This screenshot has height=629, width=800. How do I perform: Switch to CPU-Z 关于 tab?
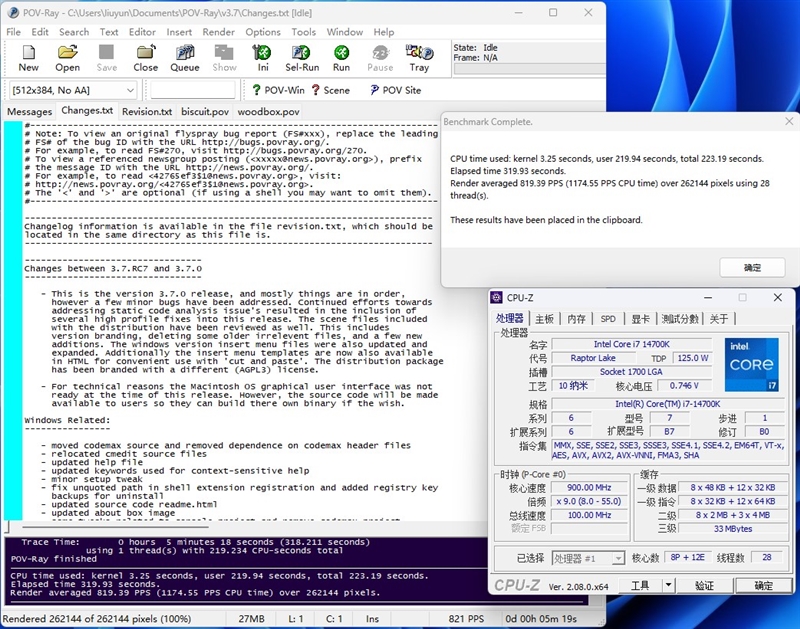(719, 319)
